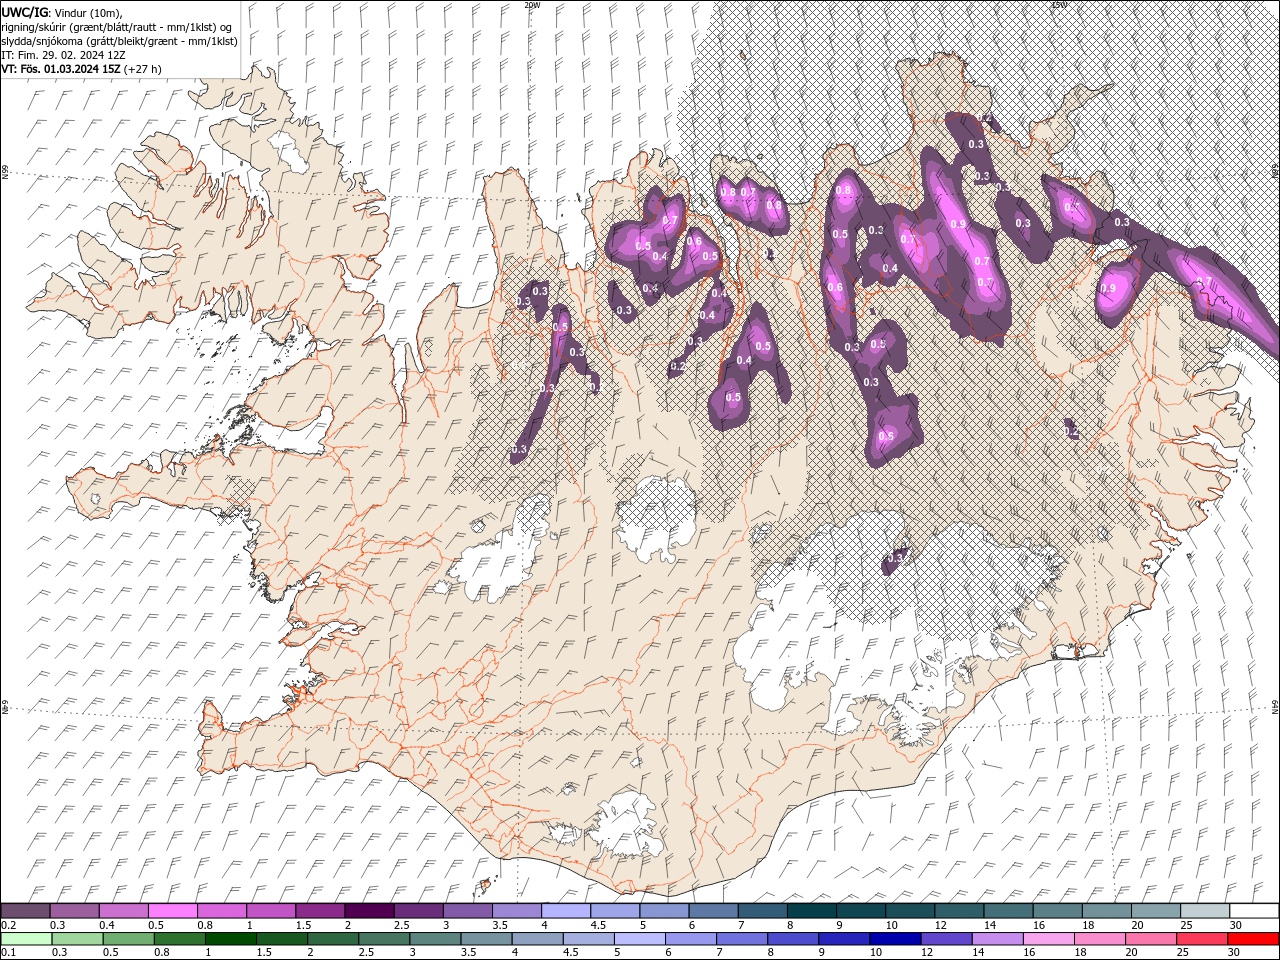The width and height of the screenshot is (1280, 960).
Task: Click the bold 'UWC/IG' title text
Action: 23,11
